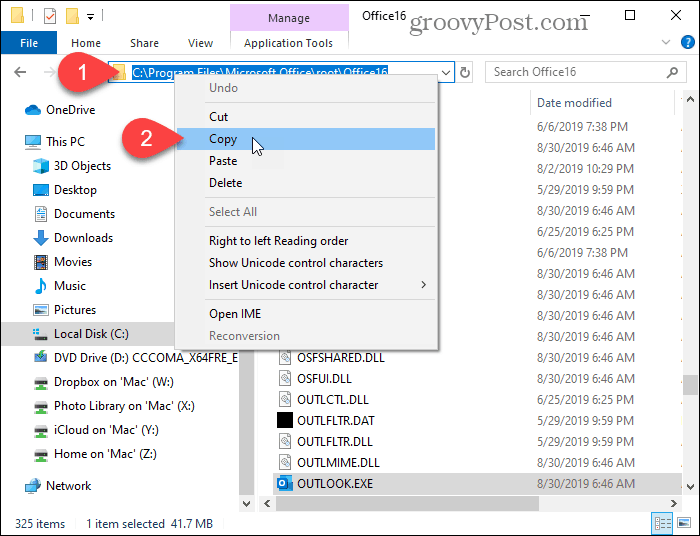Click the file list vertical scroll up arrow

coord(690,99)
